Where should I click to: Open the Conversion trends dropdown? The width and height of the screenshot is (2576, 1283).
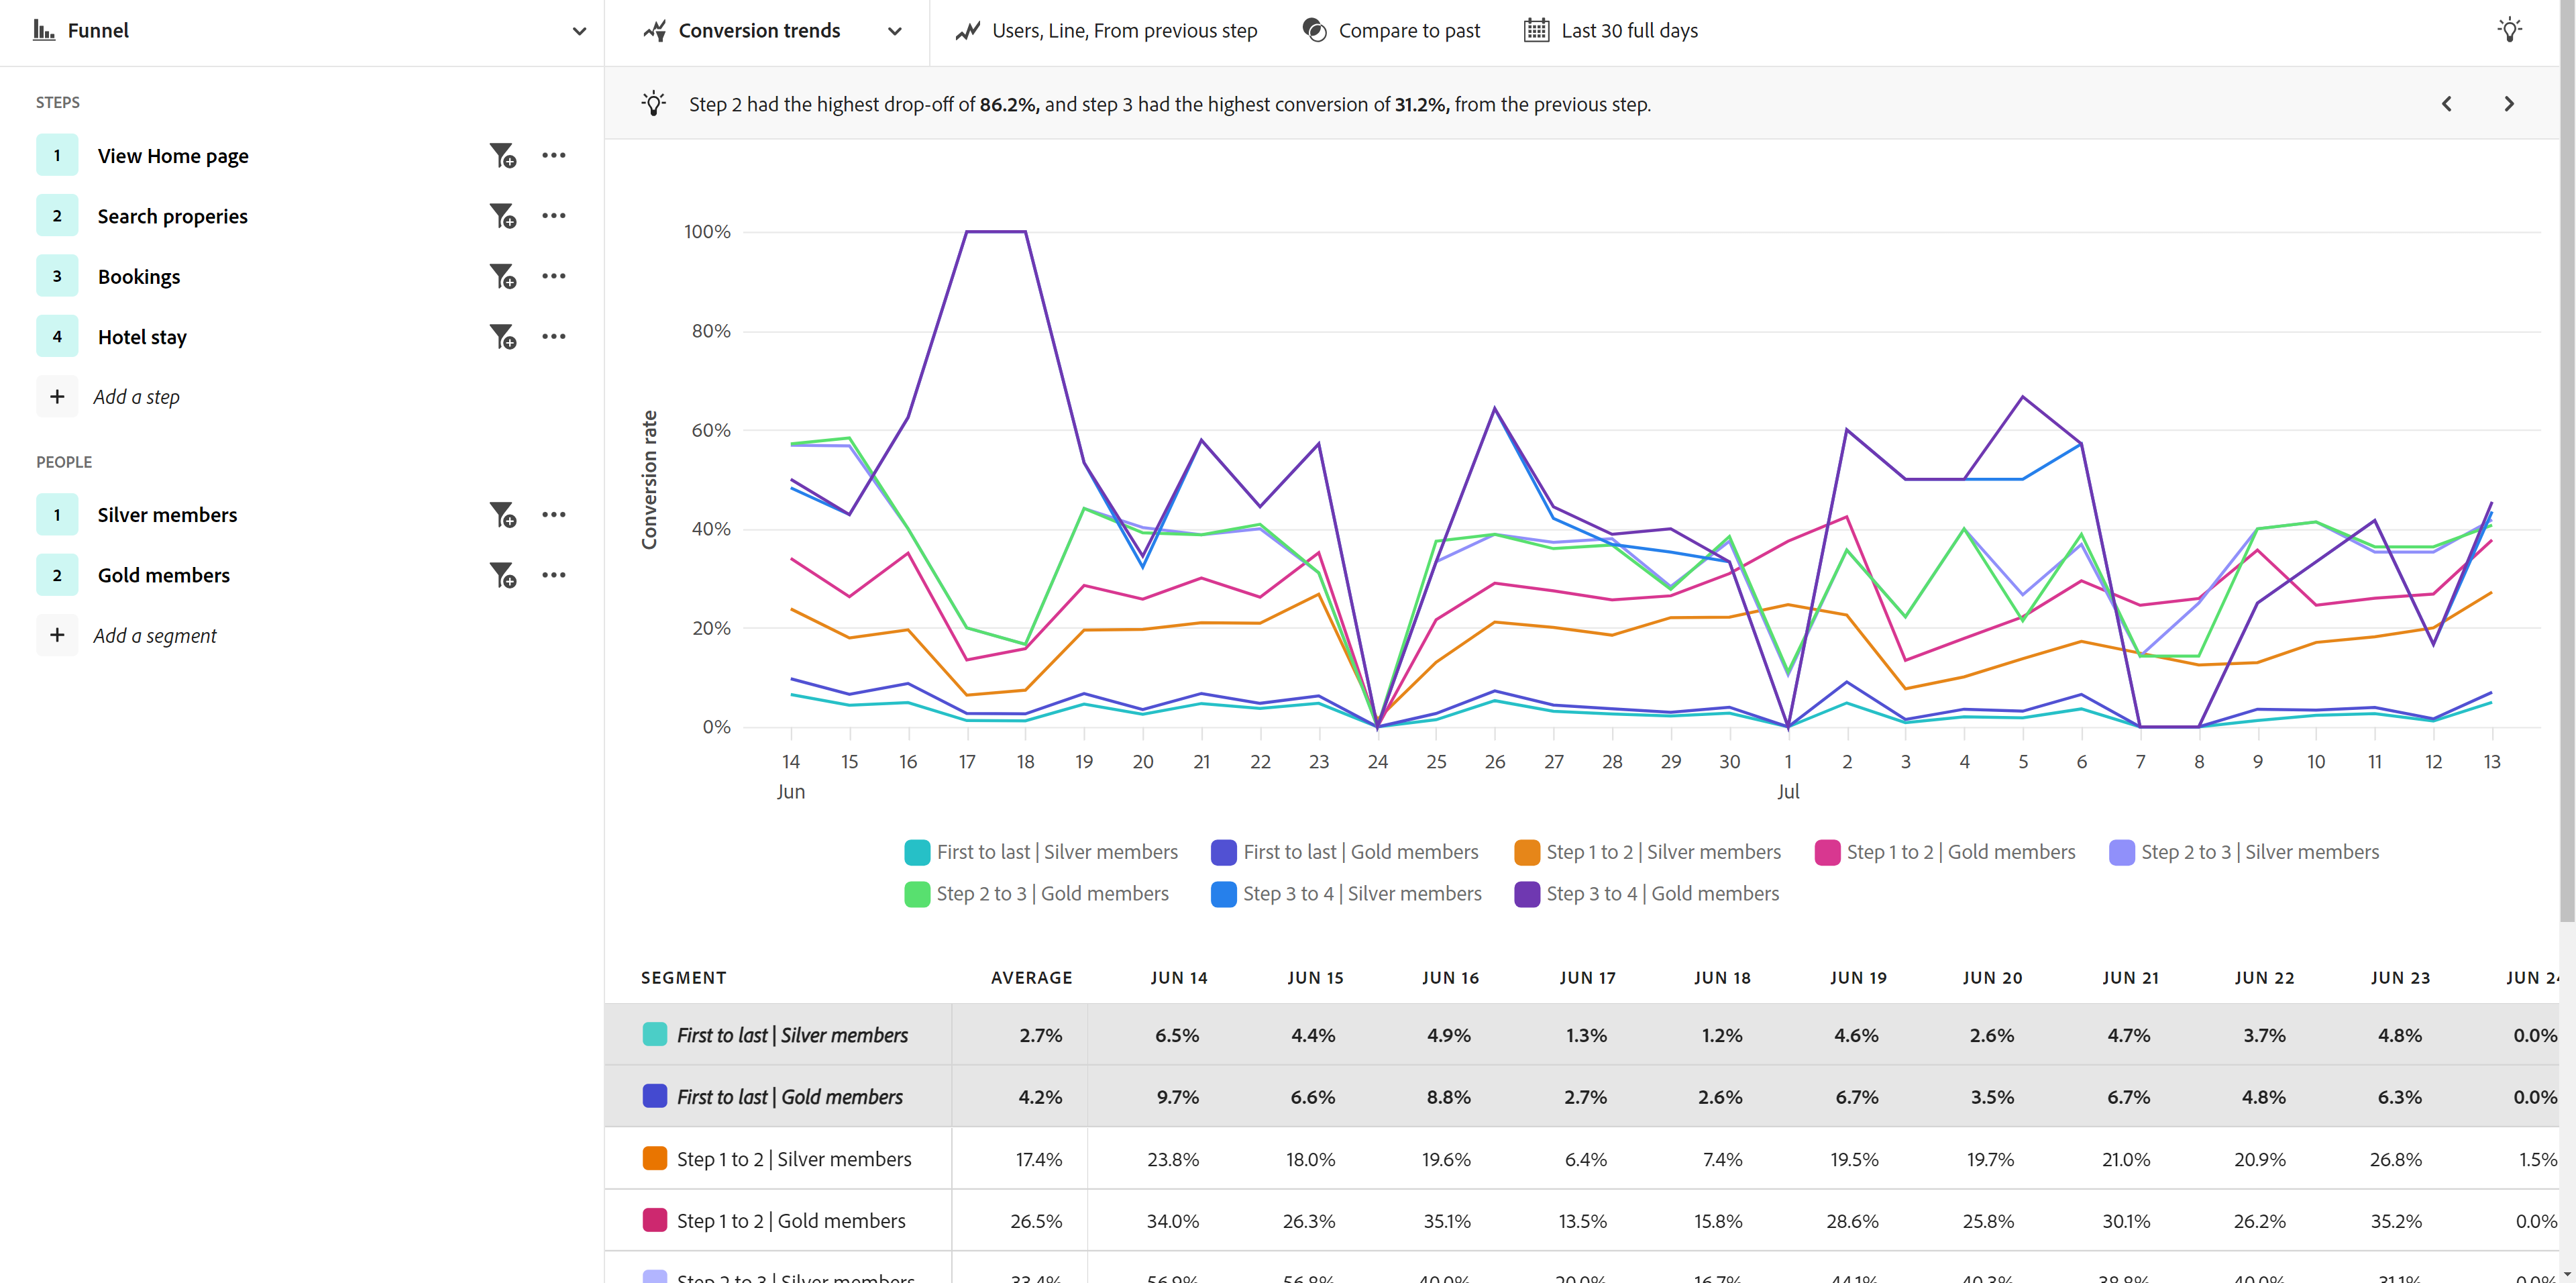(x=894, y=31)
